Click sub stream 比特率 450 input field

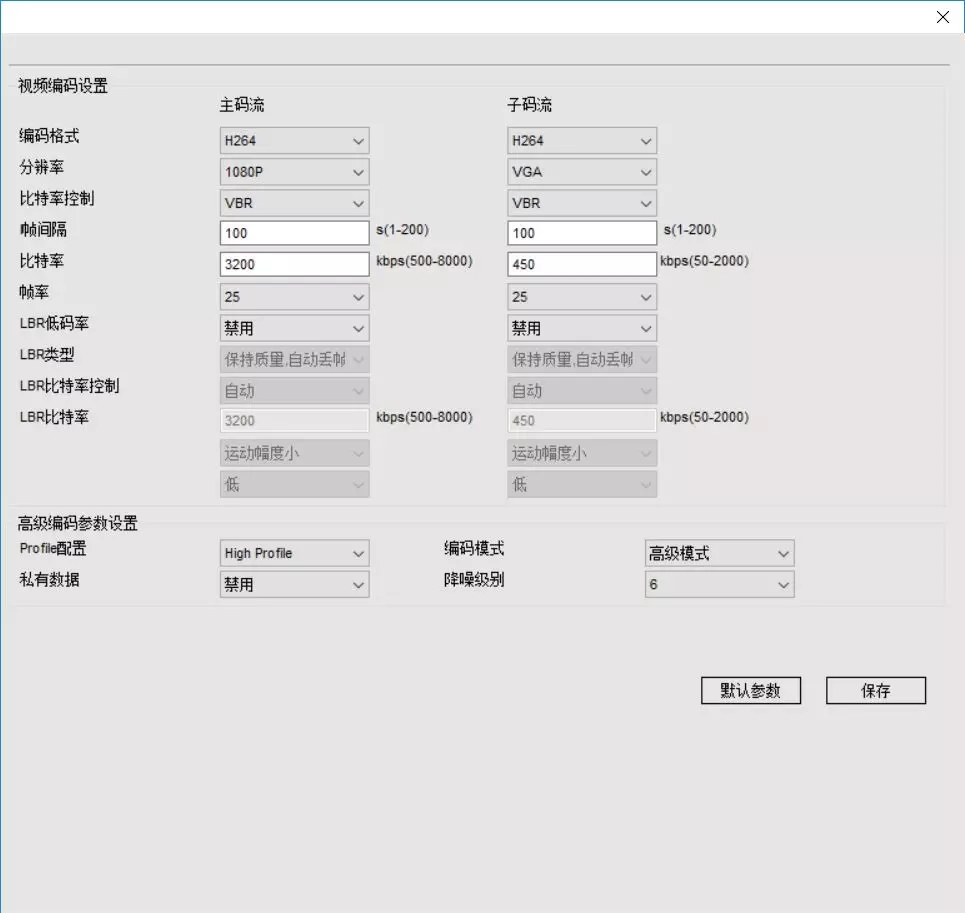pos(582,265)
